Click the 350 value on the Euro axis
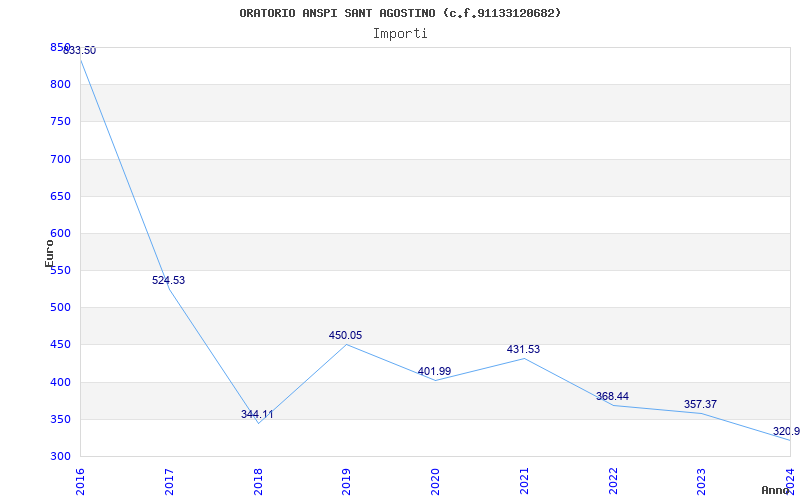This screenshot has width=800, height=500. 59,419
